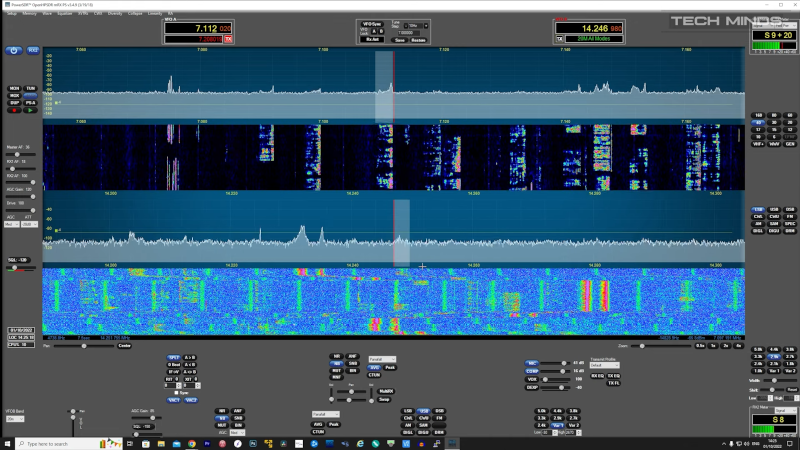Click the power button icon
This screenshot has height=450, width=800.
(15, 50)
